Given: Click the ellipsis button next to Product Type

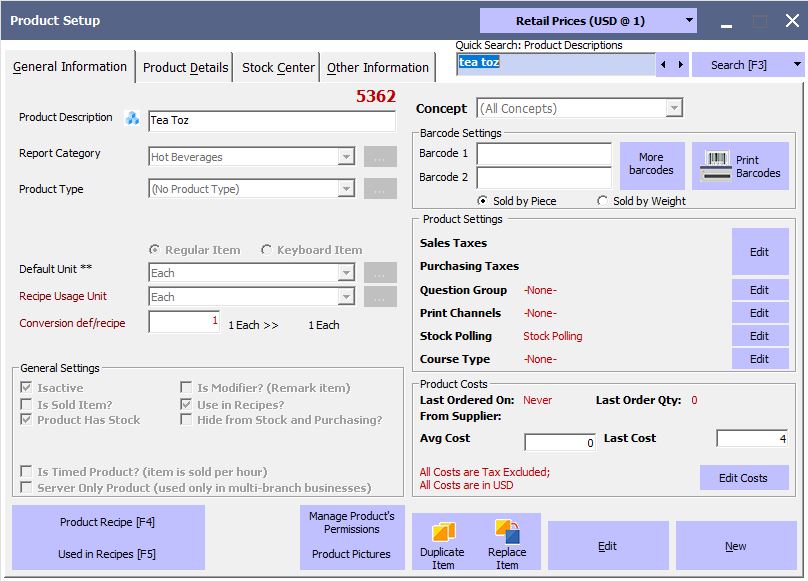Looking at the screenshot, I should [380, 189].
